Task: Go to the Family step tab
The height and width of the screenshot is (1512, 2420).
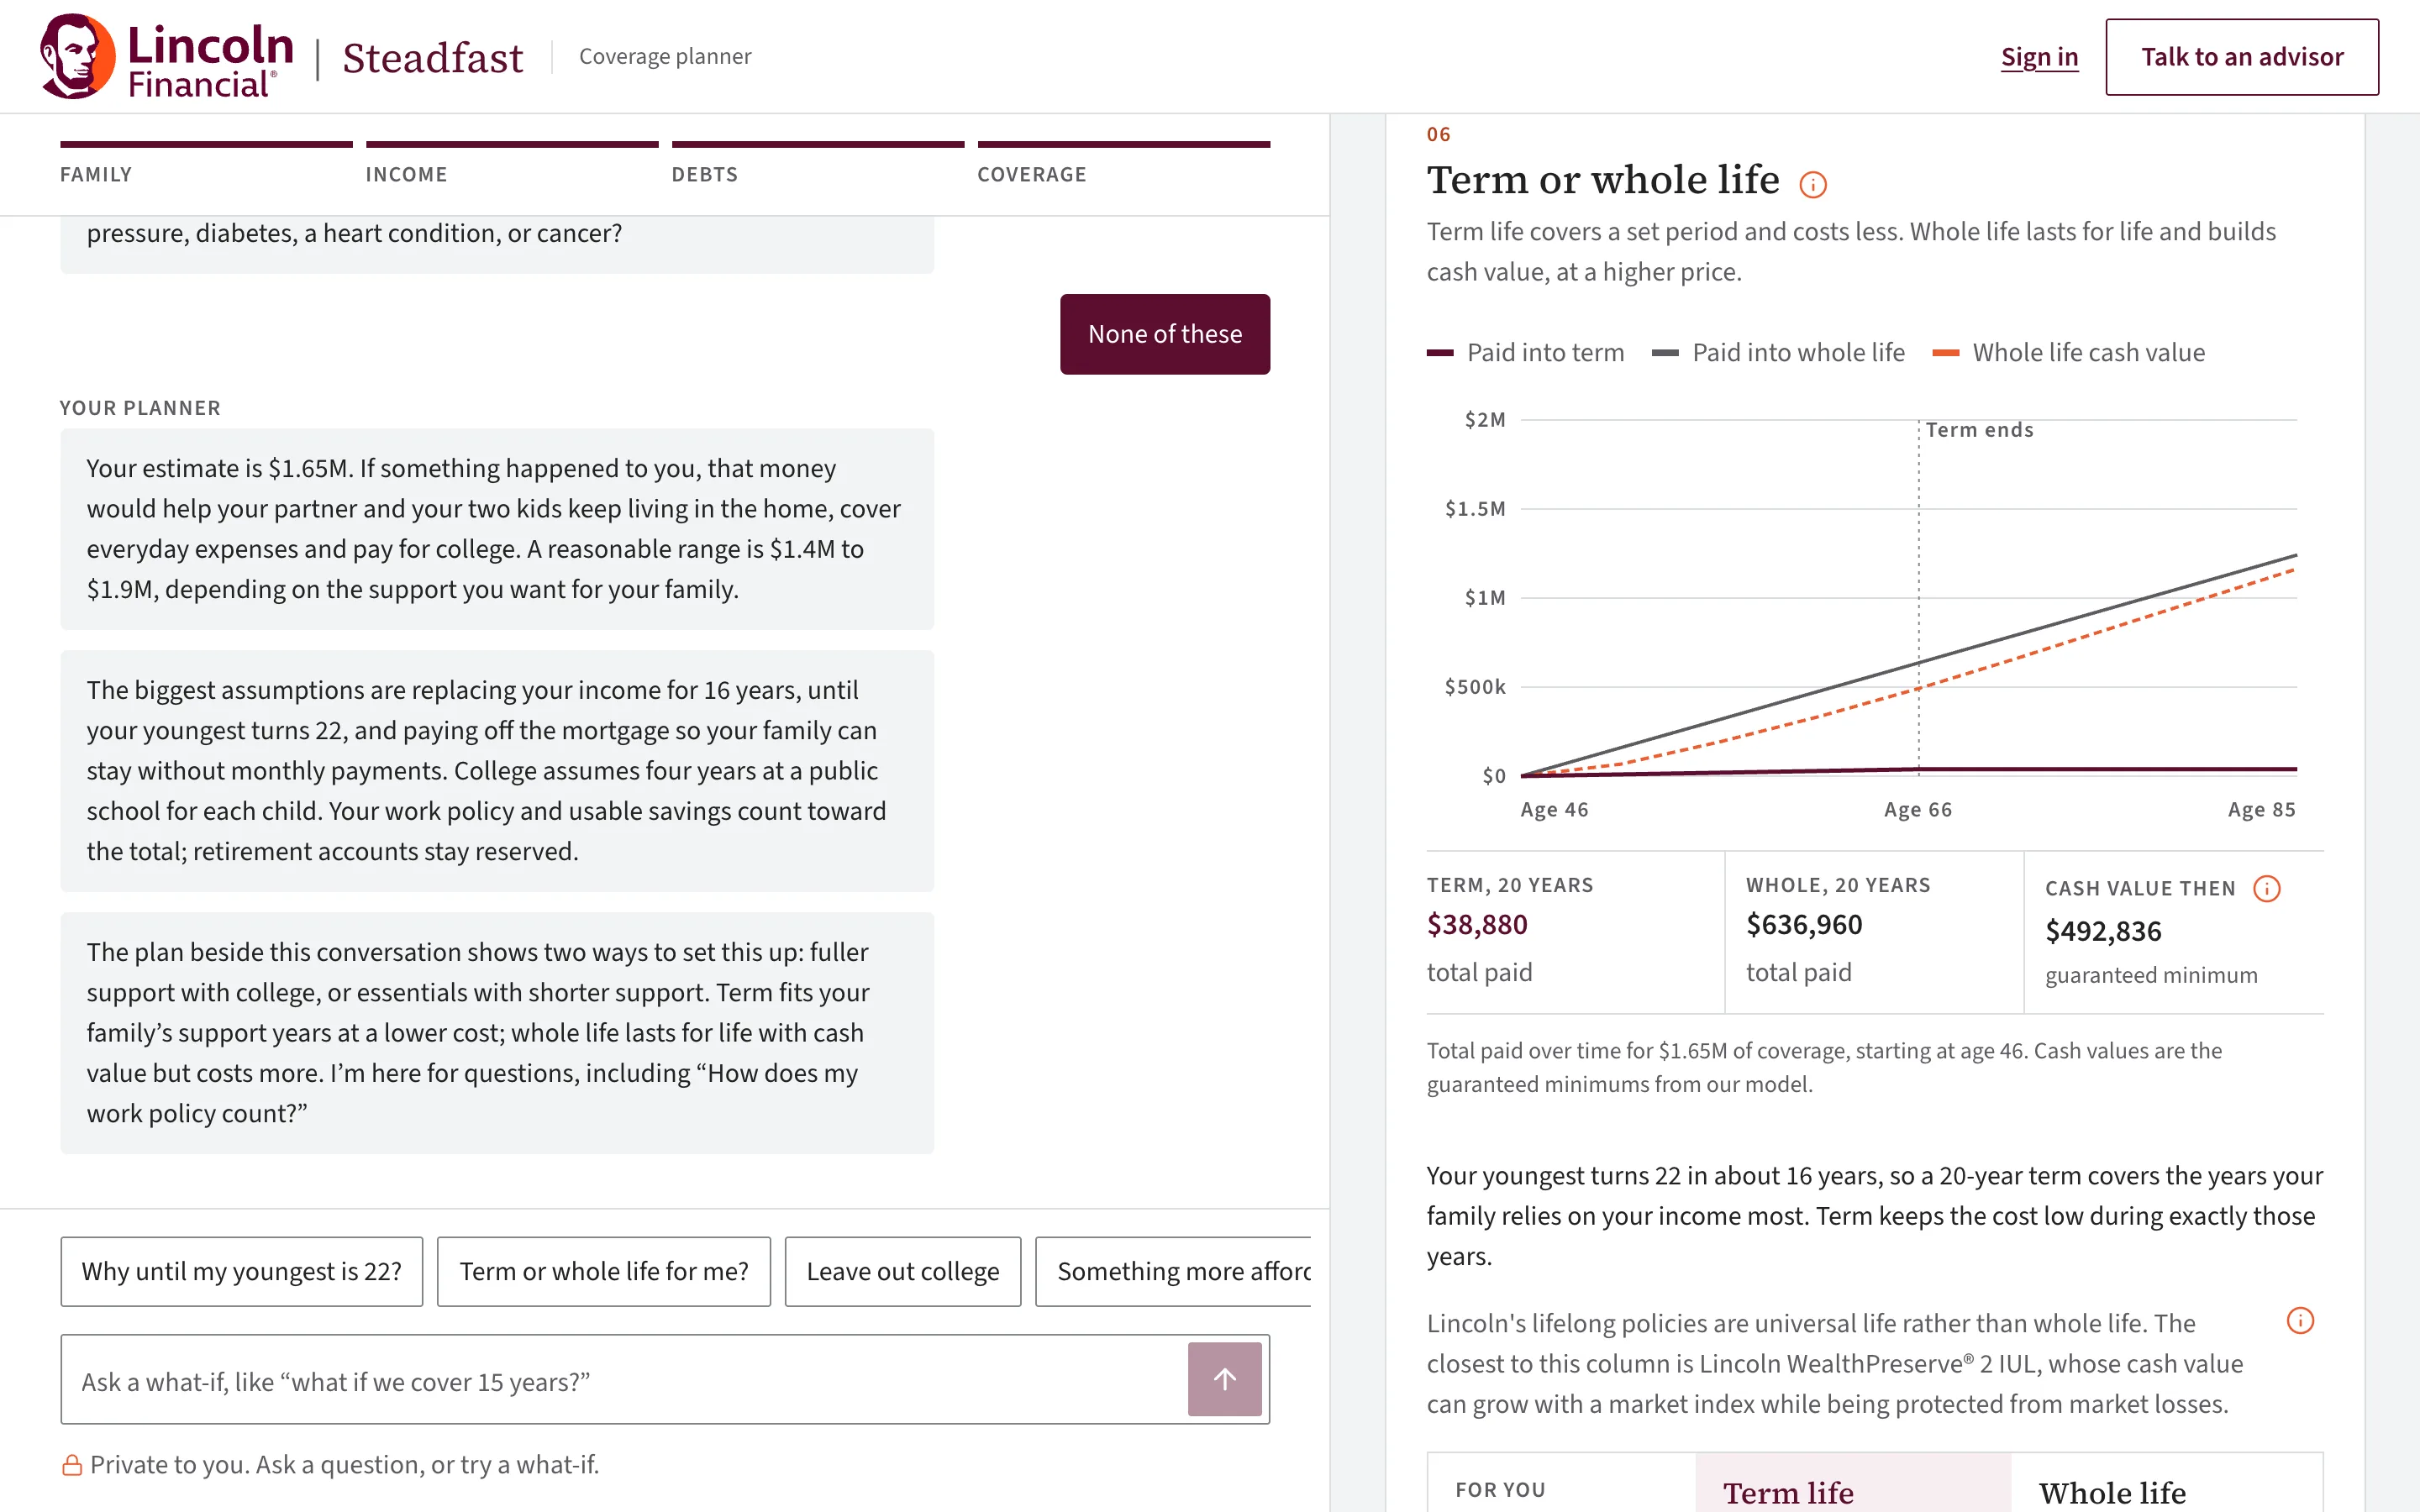Action: 206,165
